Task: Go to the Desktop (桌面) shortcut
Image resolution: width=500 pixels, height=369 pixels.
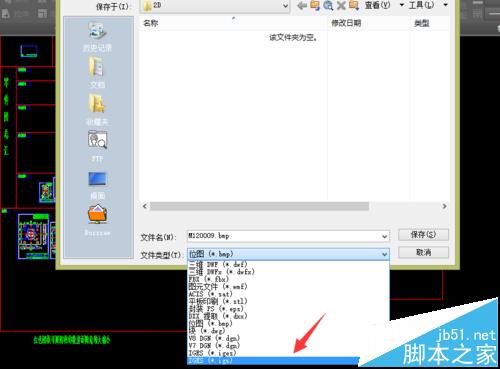Action: coord(97,186)
